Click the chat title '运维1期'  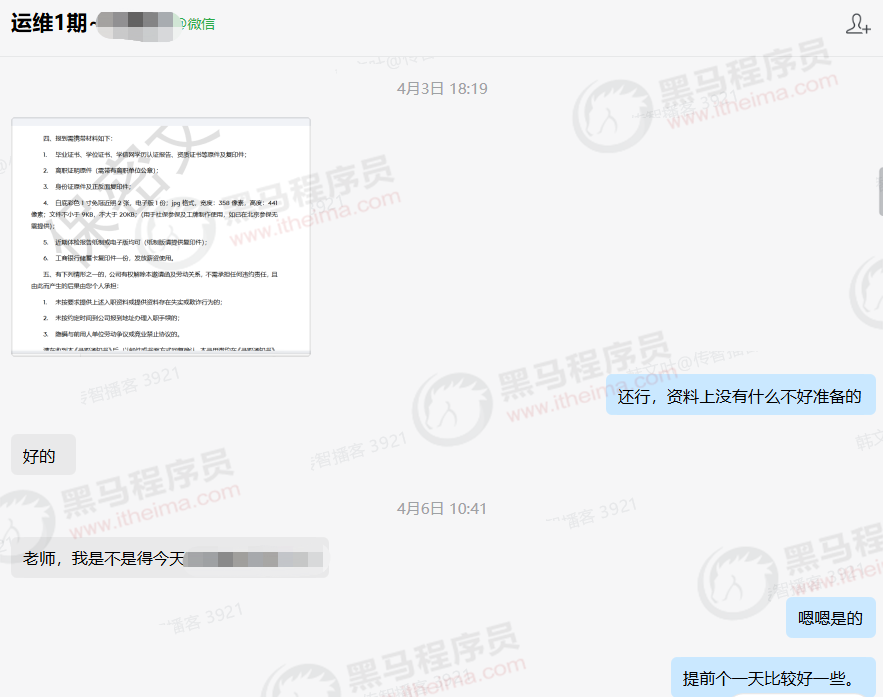[49, 23]
